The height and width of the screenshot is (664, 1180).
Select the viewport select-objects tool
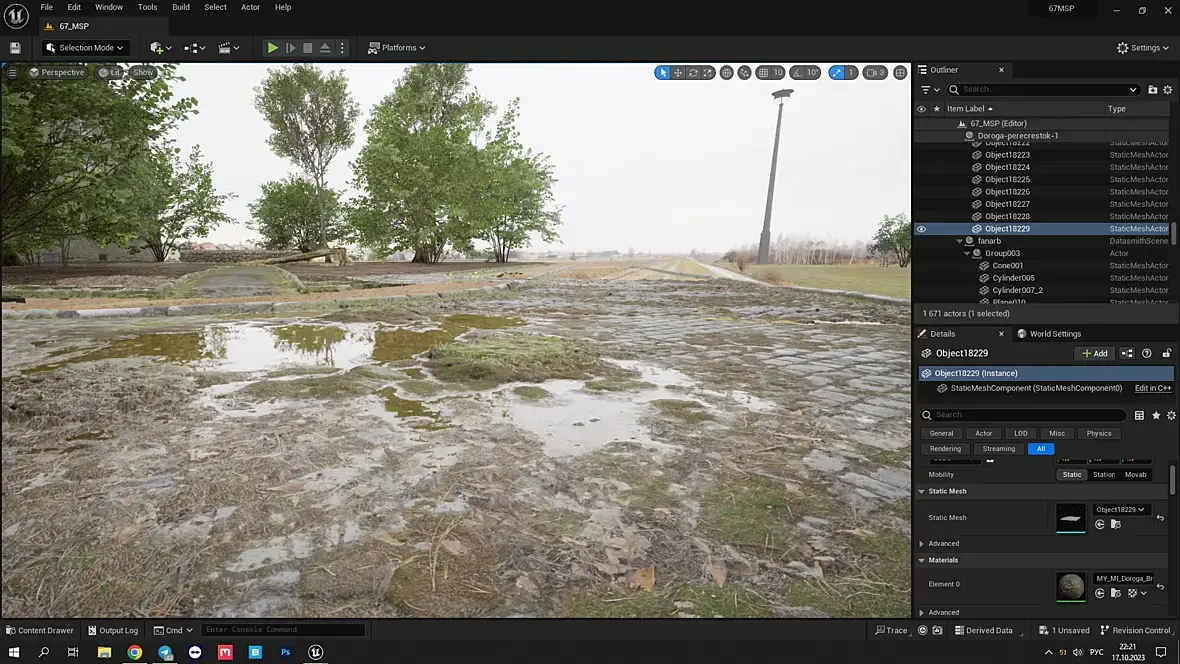coord(662,72)
